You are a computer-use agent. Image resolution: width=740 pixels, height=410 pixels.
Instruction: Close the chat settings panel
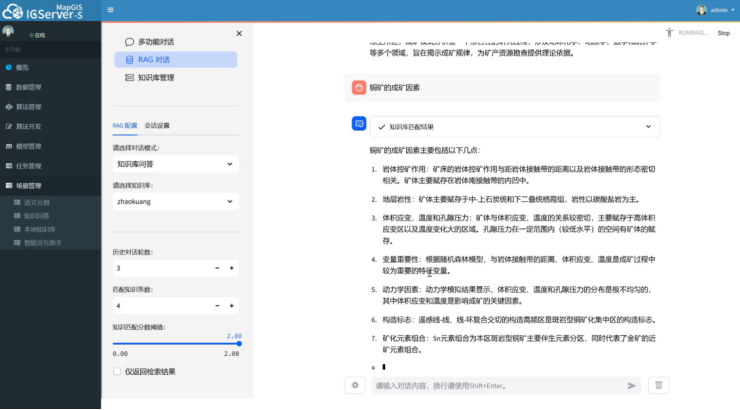tap(239, 33)
